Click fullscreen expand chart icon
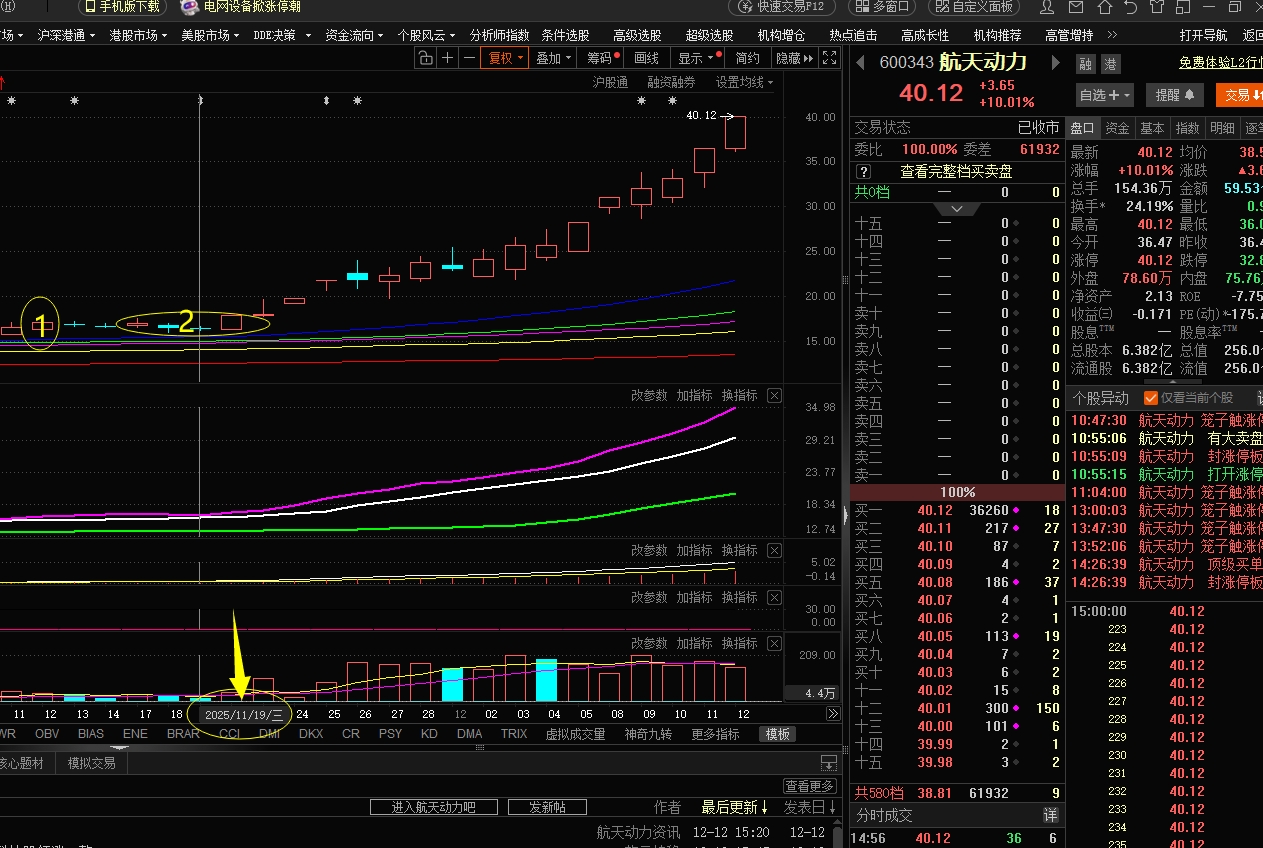This screenshot has width=1263, height=848. 830,58
